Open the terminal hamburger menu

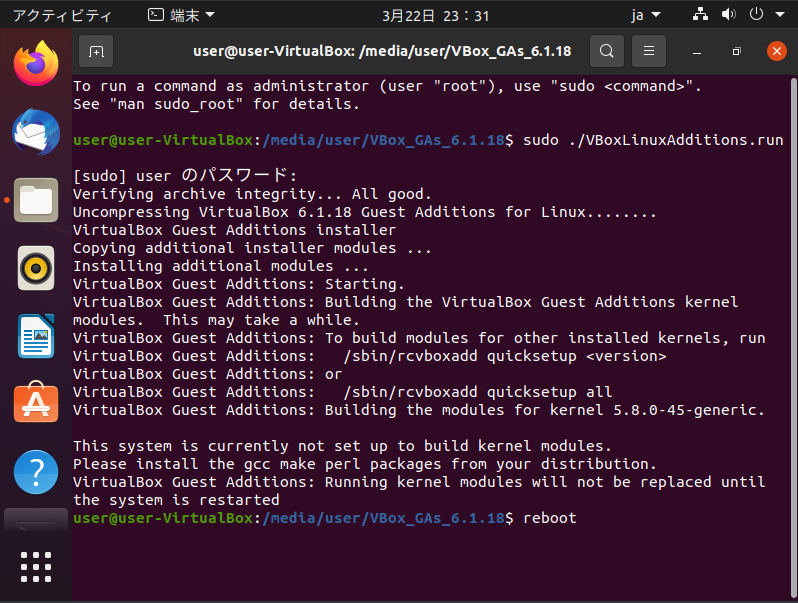(648, 51)
